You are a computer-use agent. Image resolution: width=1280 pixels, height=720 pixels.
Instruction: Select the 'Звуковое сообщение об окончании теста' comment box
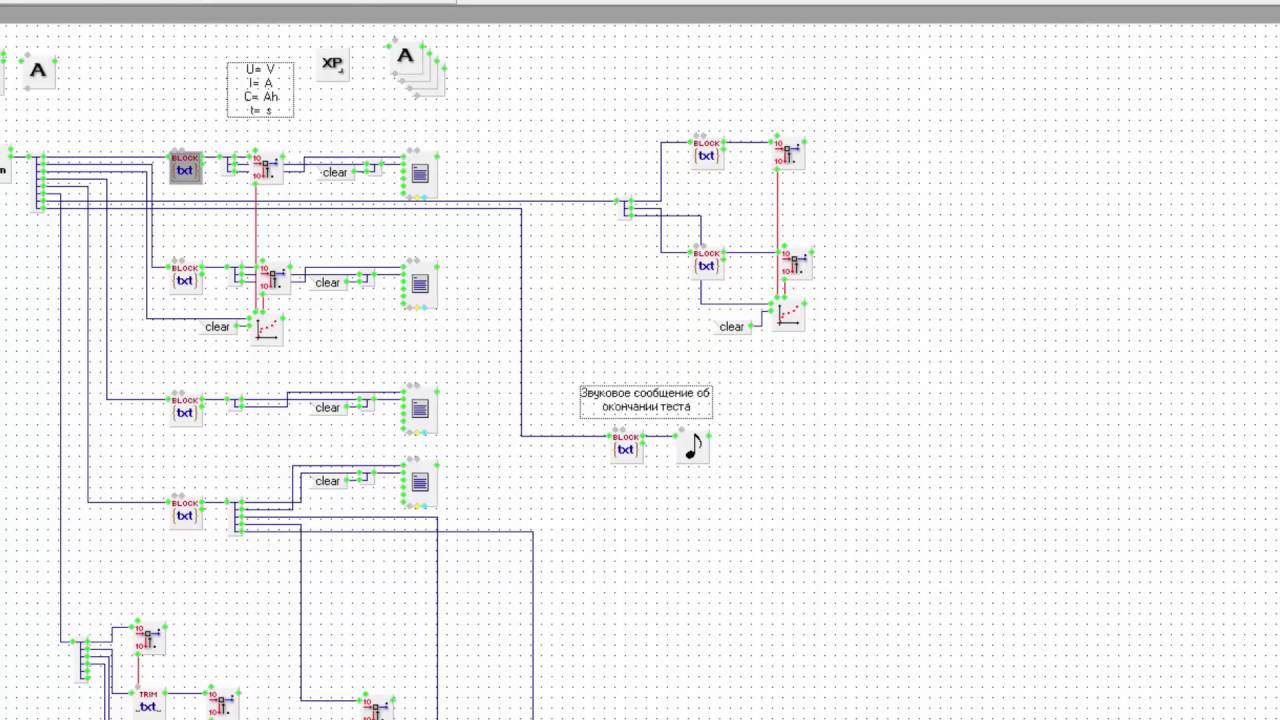point(646,400)
